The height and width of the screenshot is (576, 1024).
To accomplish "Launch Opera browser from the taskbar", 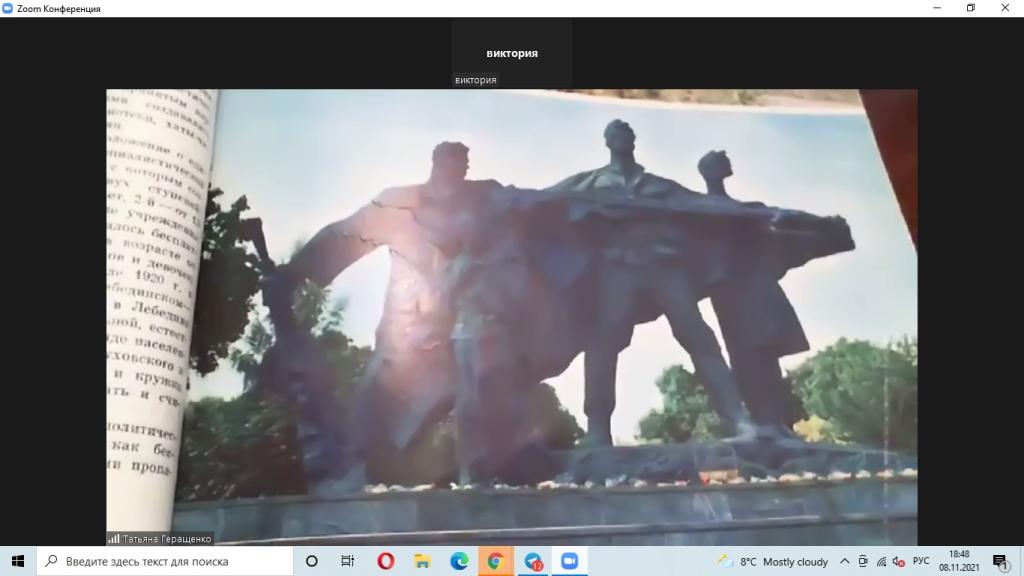I will click(x=386, y=561).
